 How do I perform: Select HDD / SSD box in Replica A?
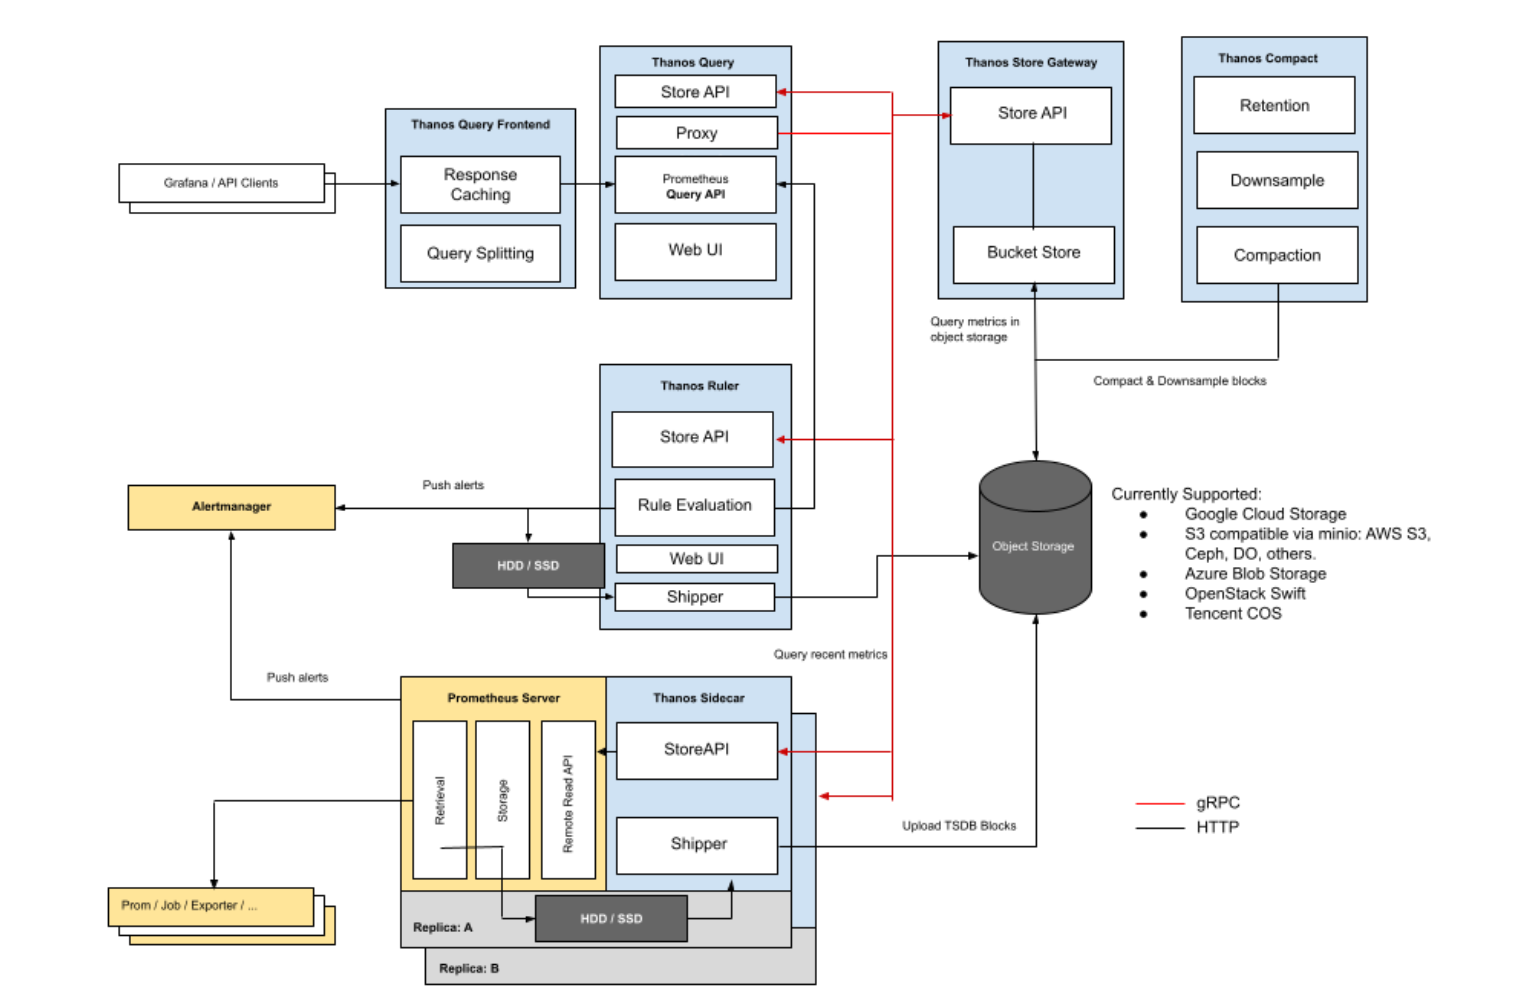pyautogui.click(x=611, y=918)
